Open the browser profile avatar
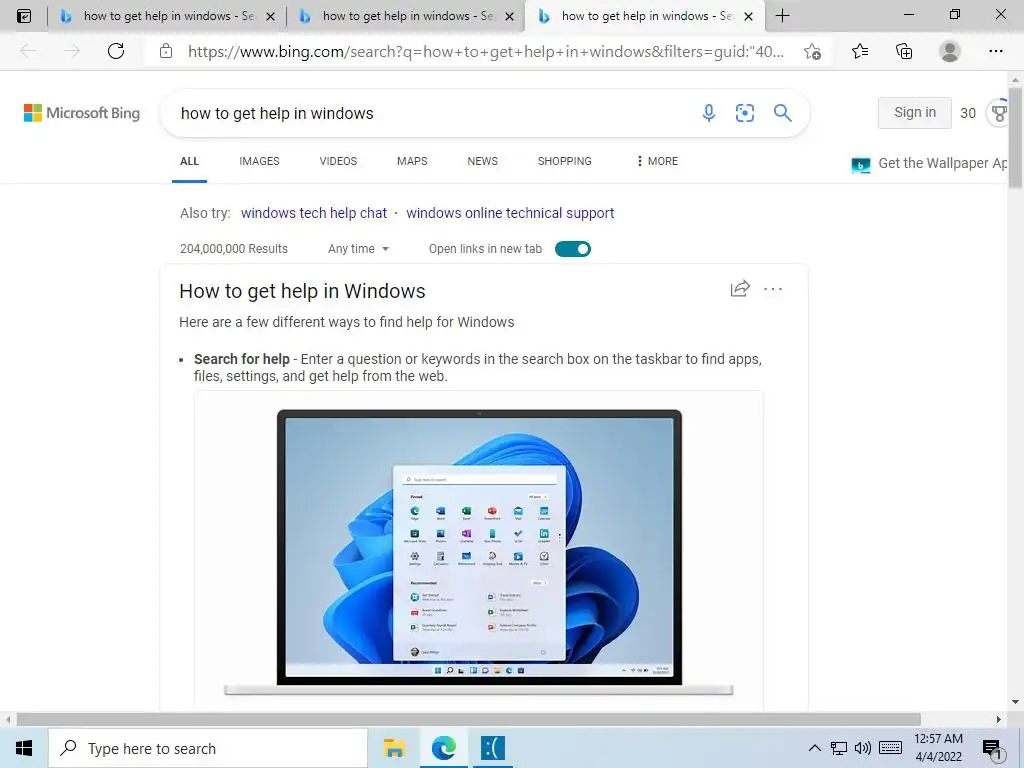Screen dimensions: 1024x768 point(950,51)
